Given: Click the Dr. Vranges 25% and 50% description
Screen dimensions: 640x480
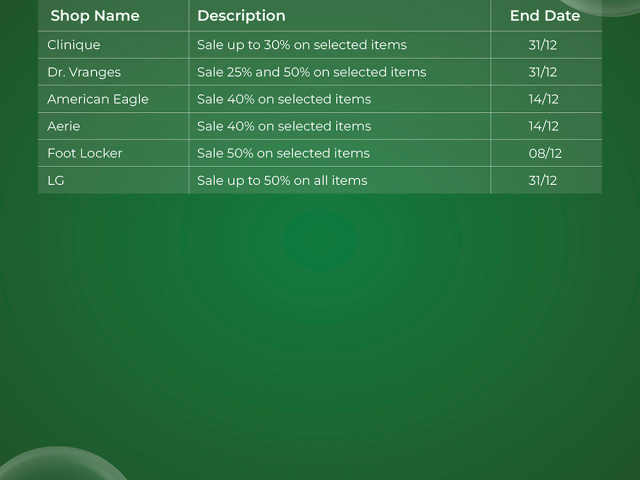Looking at the screenshot, I should pyautogui.click(x=312, y=72).
